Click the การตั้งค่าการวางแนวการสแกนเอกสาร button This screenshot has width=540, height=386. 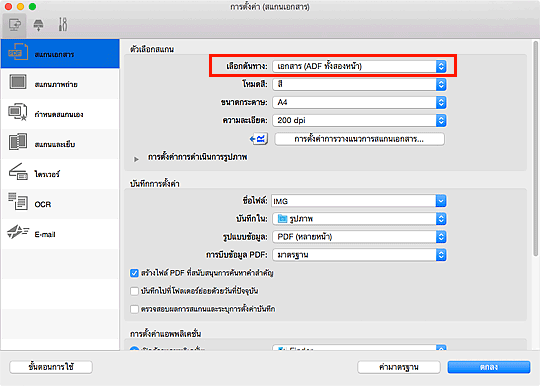click(x=359, y=139)
